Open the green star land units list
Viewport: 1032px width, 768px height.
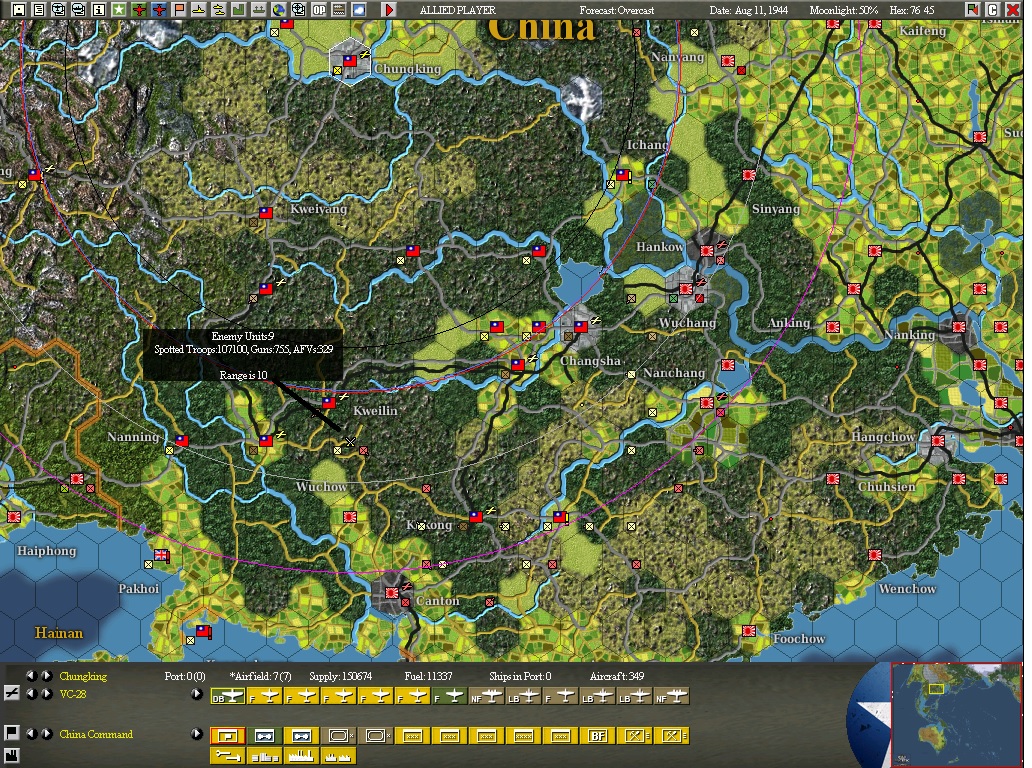click(119, 10)
